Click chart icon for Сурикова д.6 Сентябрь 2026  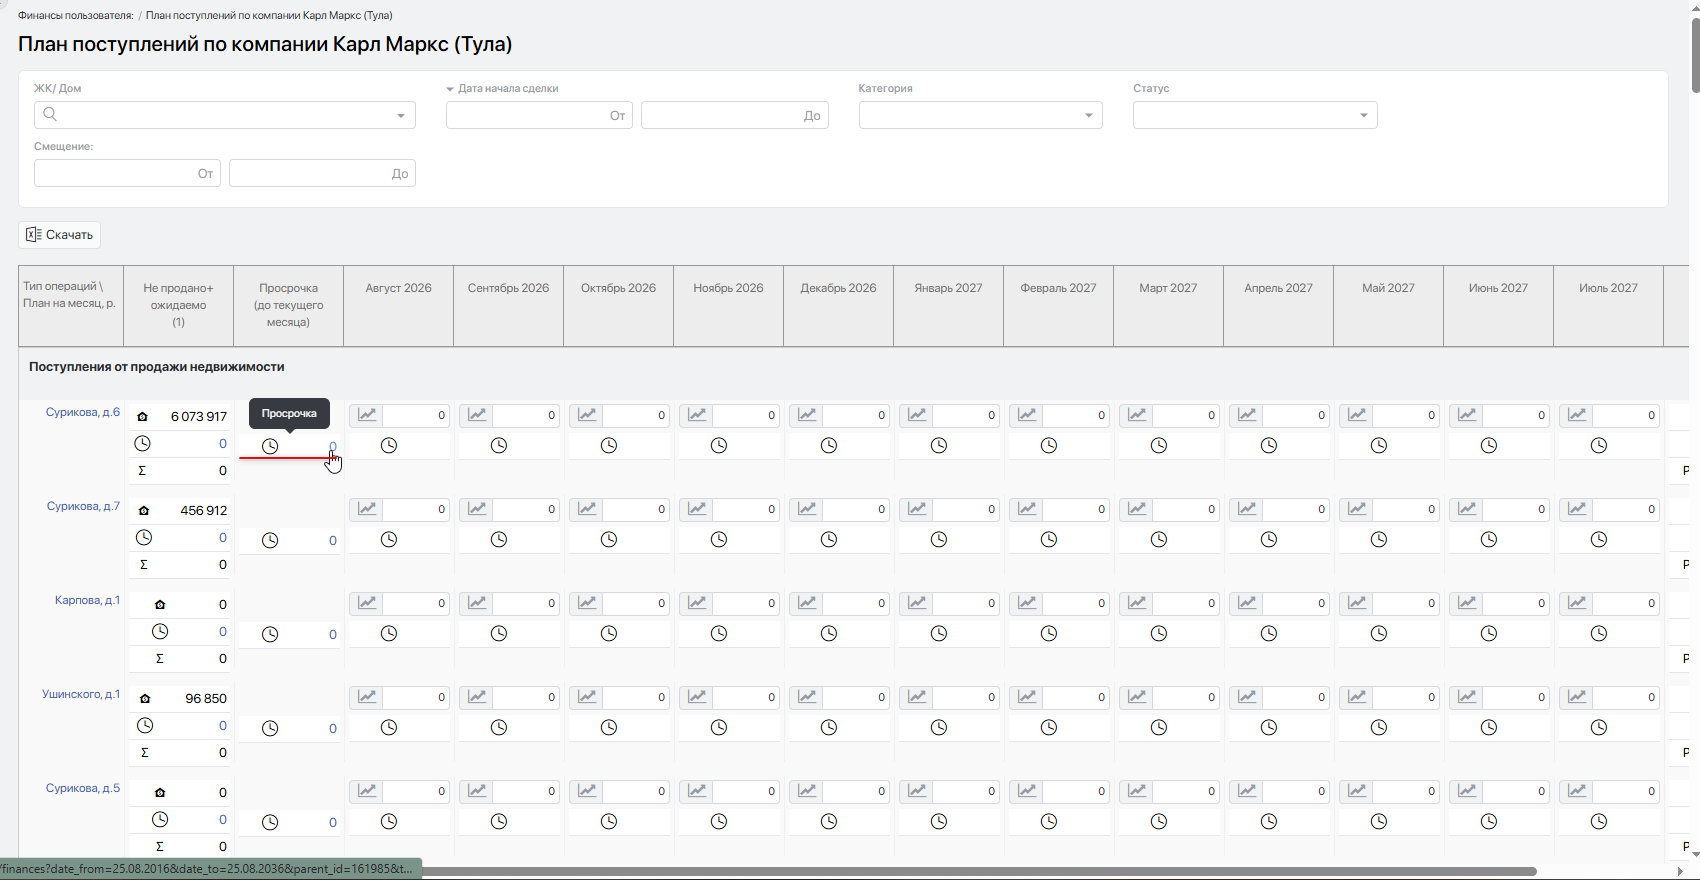[x=477, y=415]
